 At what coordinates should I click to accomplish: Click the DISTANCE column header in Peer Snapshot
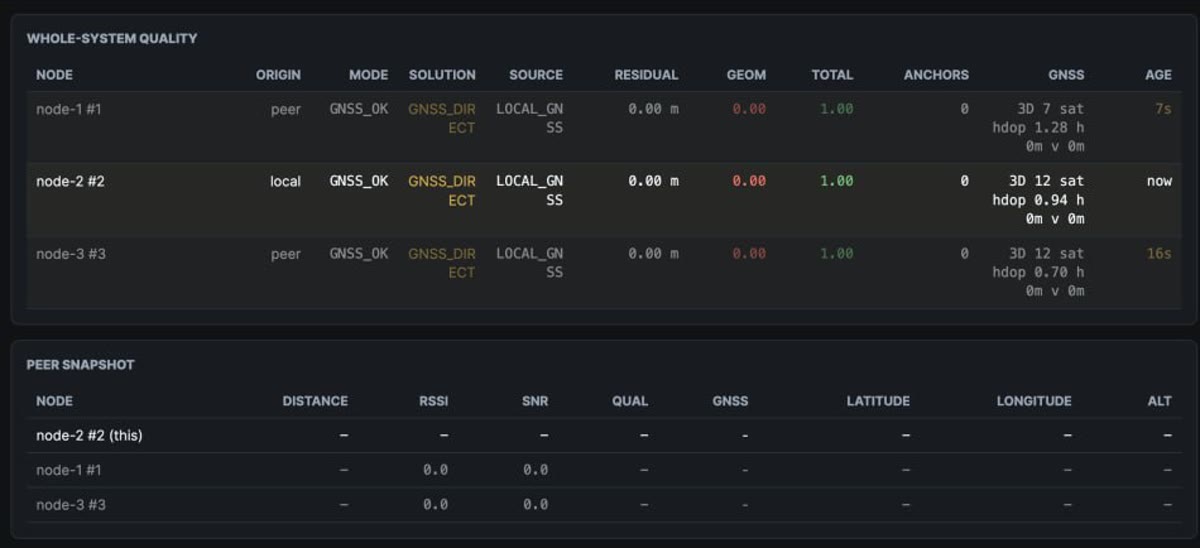[x=315, y=401]
